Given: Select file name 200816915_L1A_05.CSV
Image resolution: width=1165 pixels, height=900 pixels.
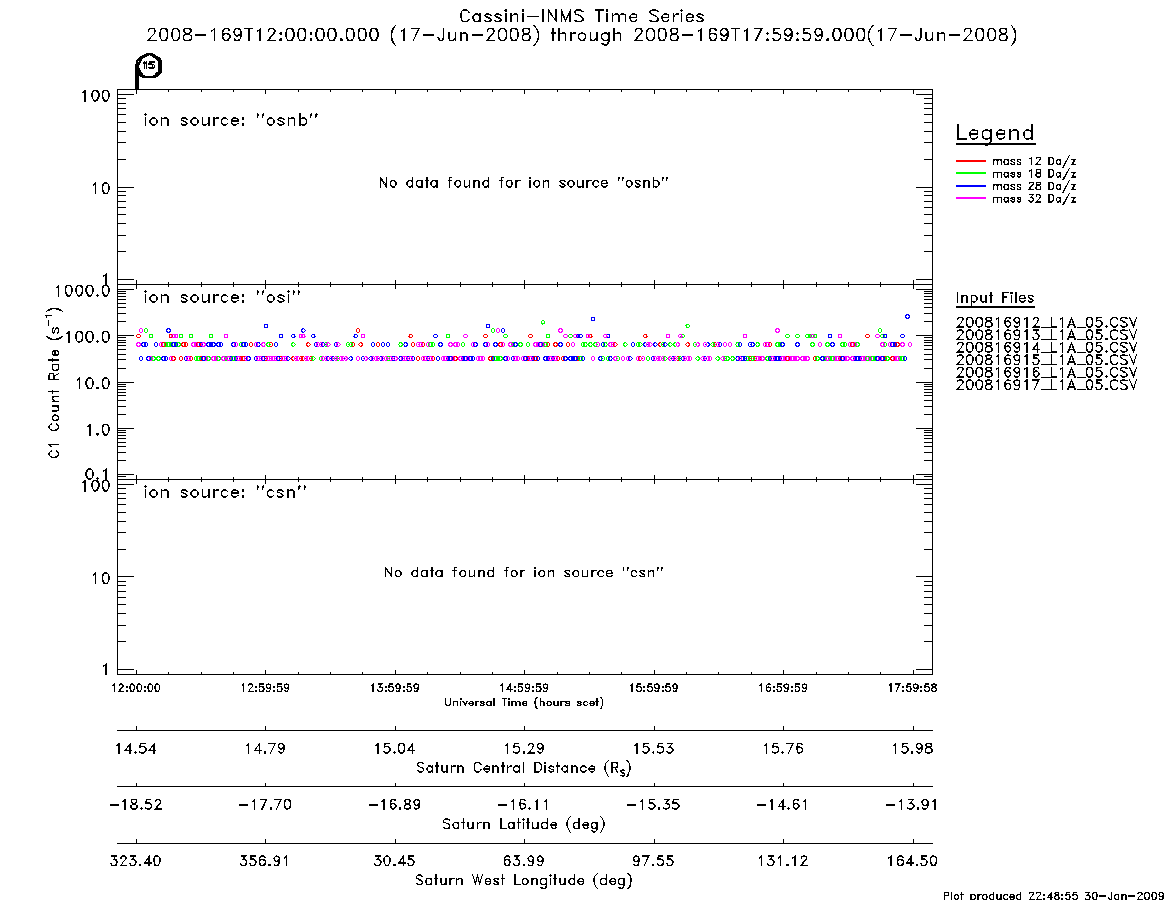Looking at the screenshot, I should pyautogui.click(x=1046, y=360).
